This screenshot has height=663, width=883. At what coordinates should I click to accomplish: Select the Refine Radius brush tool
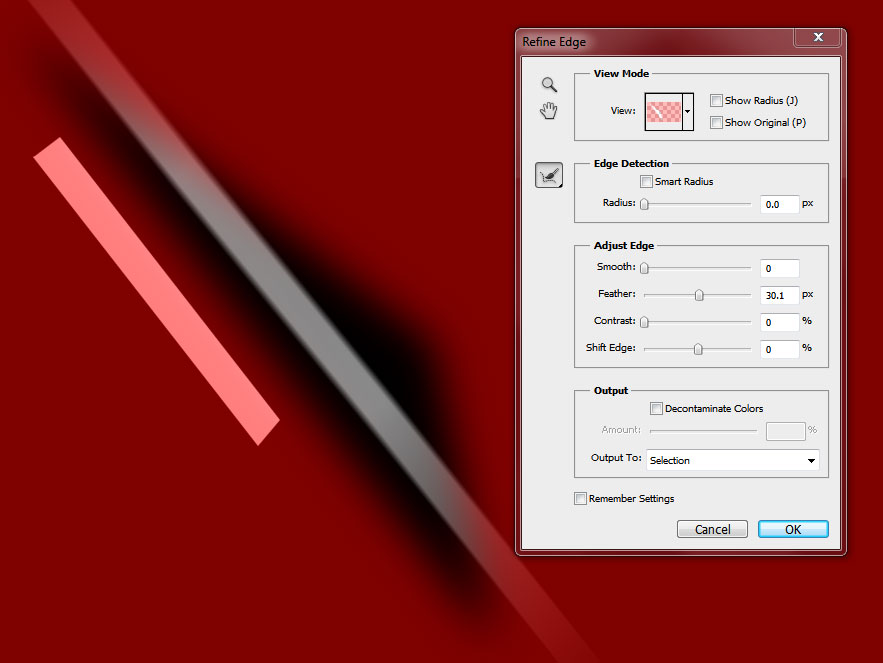point(549,176)
